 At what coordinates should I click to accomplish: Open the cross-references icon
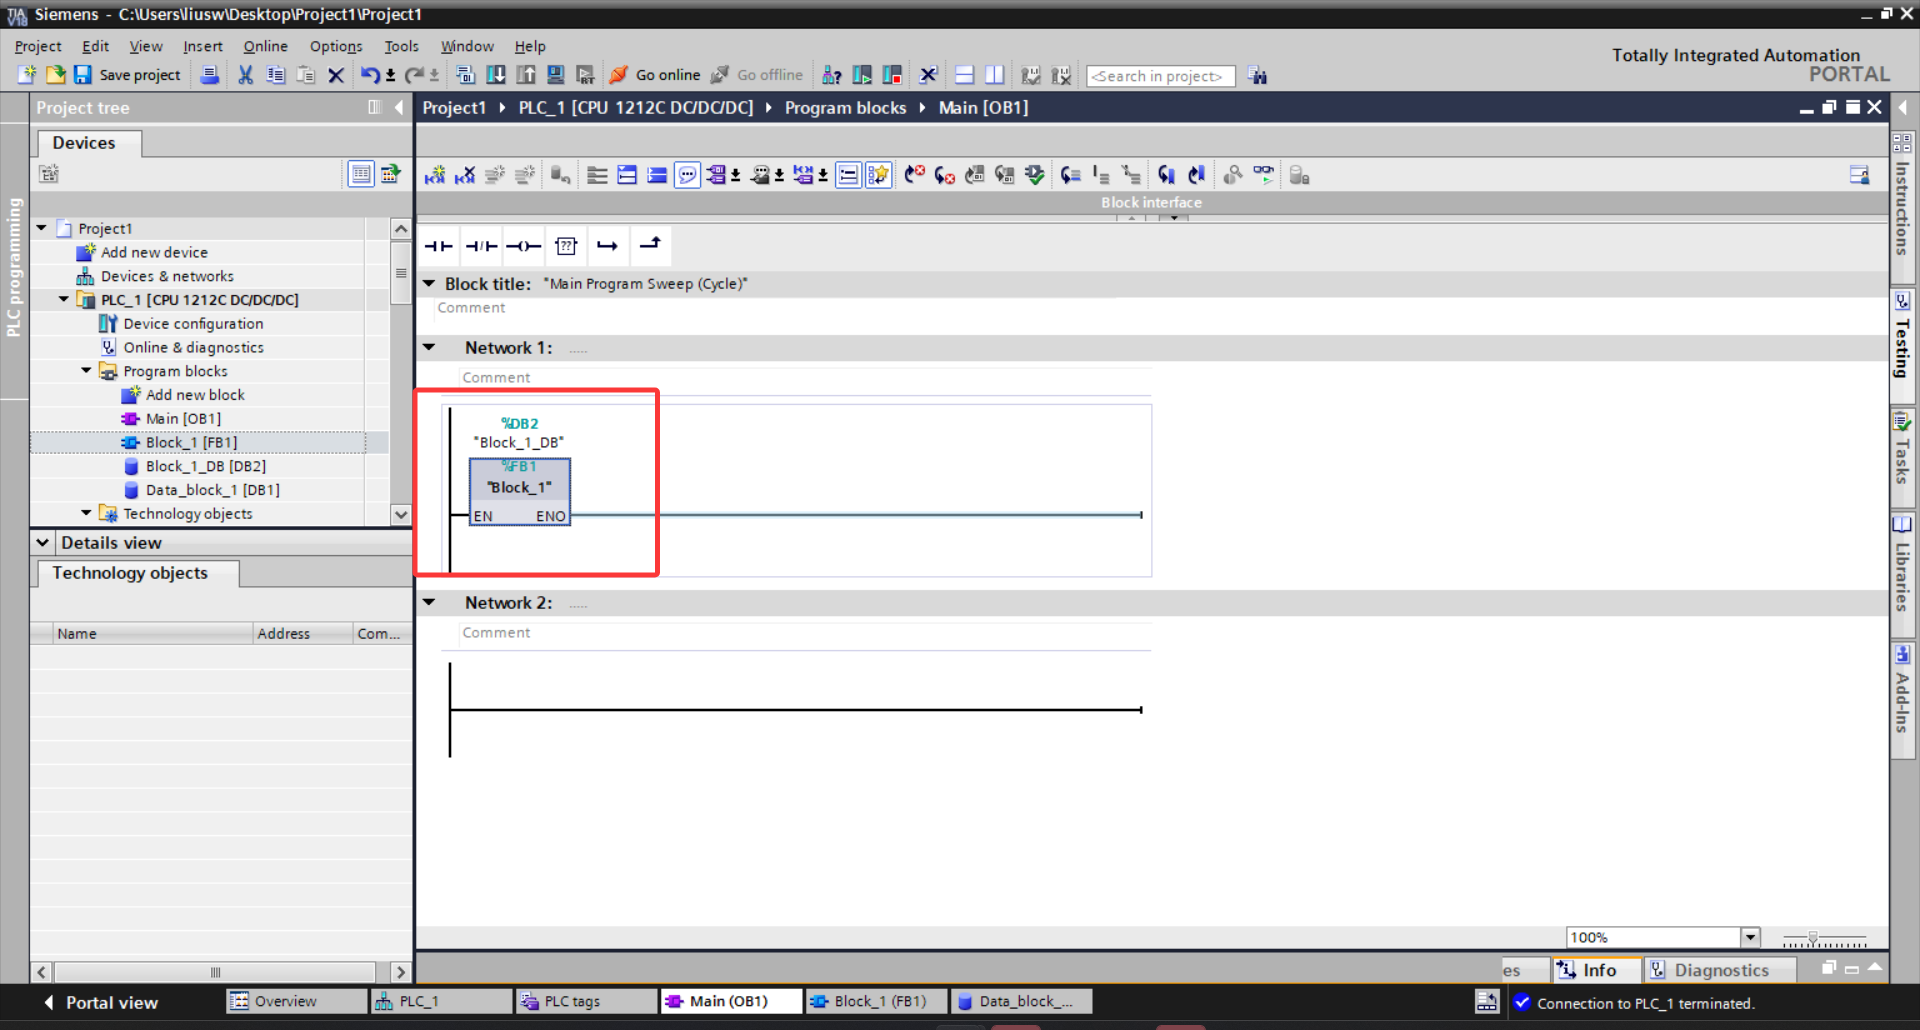929,75
